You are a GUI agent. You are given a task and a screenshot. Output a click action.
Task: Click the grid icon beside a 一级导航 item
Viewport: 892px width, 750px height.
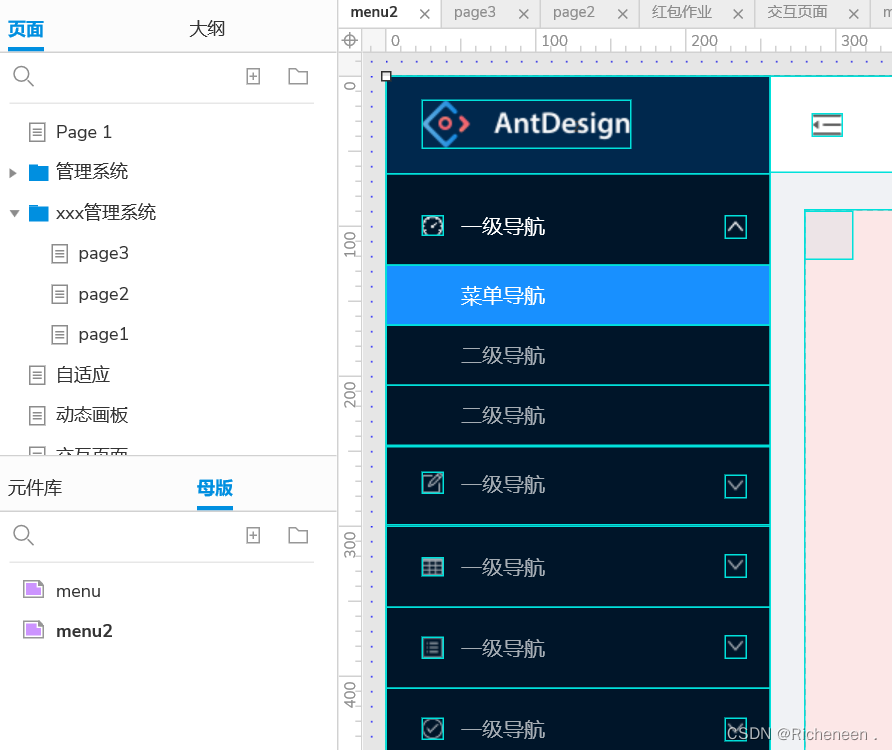click(x=432, y=566)
